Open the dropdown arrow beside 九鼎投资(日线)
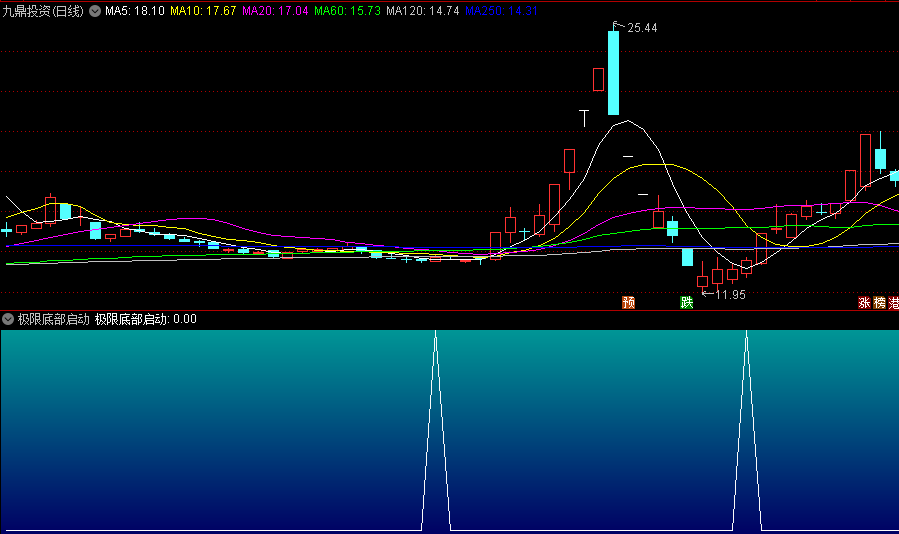Image resolution: width=899 pixels, height=534 pixels. pos(95,11)
